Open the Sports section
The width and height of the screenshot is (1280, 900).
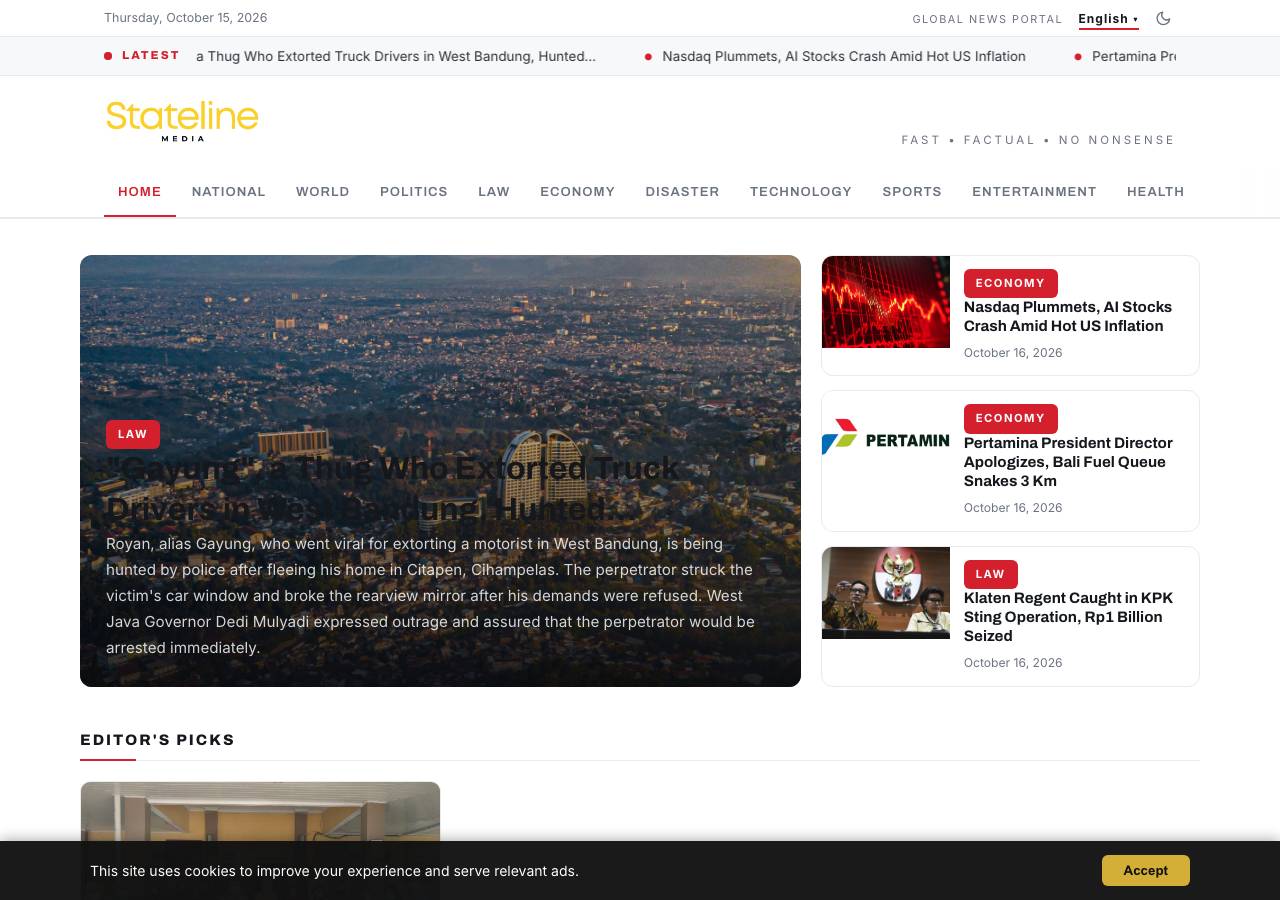point(912,191)
